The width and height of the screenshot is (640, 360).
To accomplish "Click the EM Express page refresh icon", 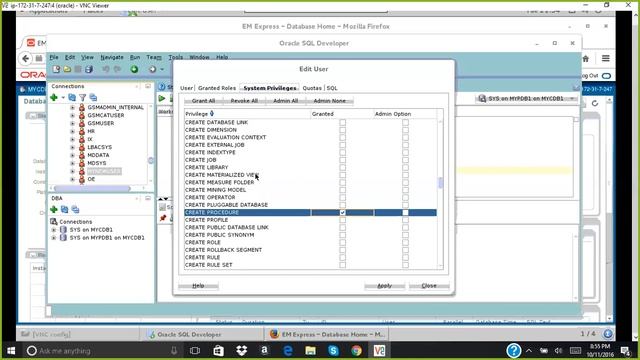I will [595, 103].
